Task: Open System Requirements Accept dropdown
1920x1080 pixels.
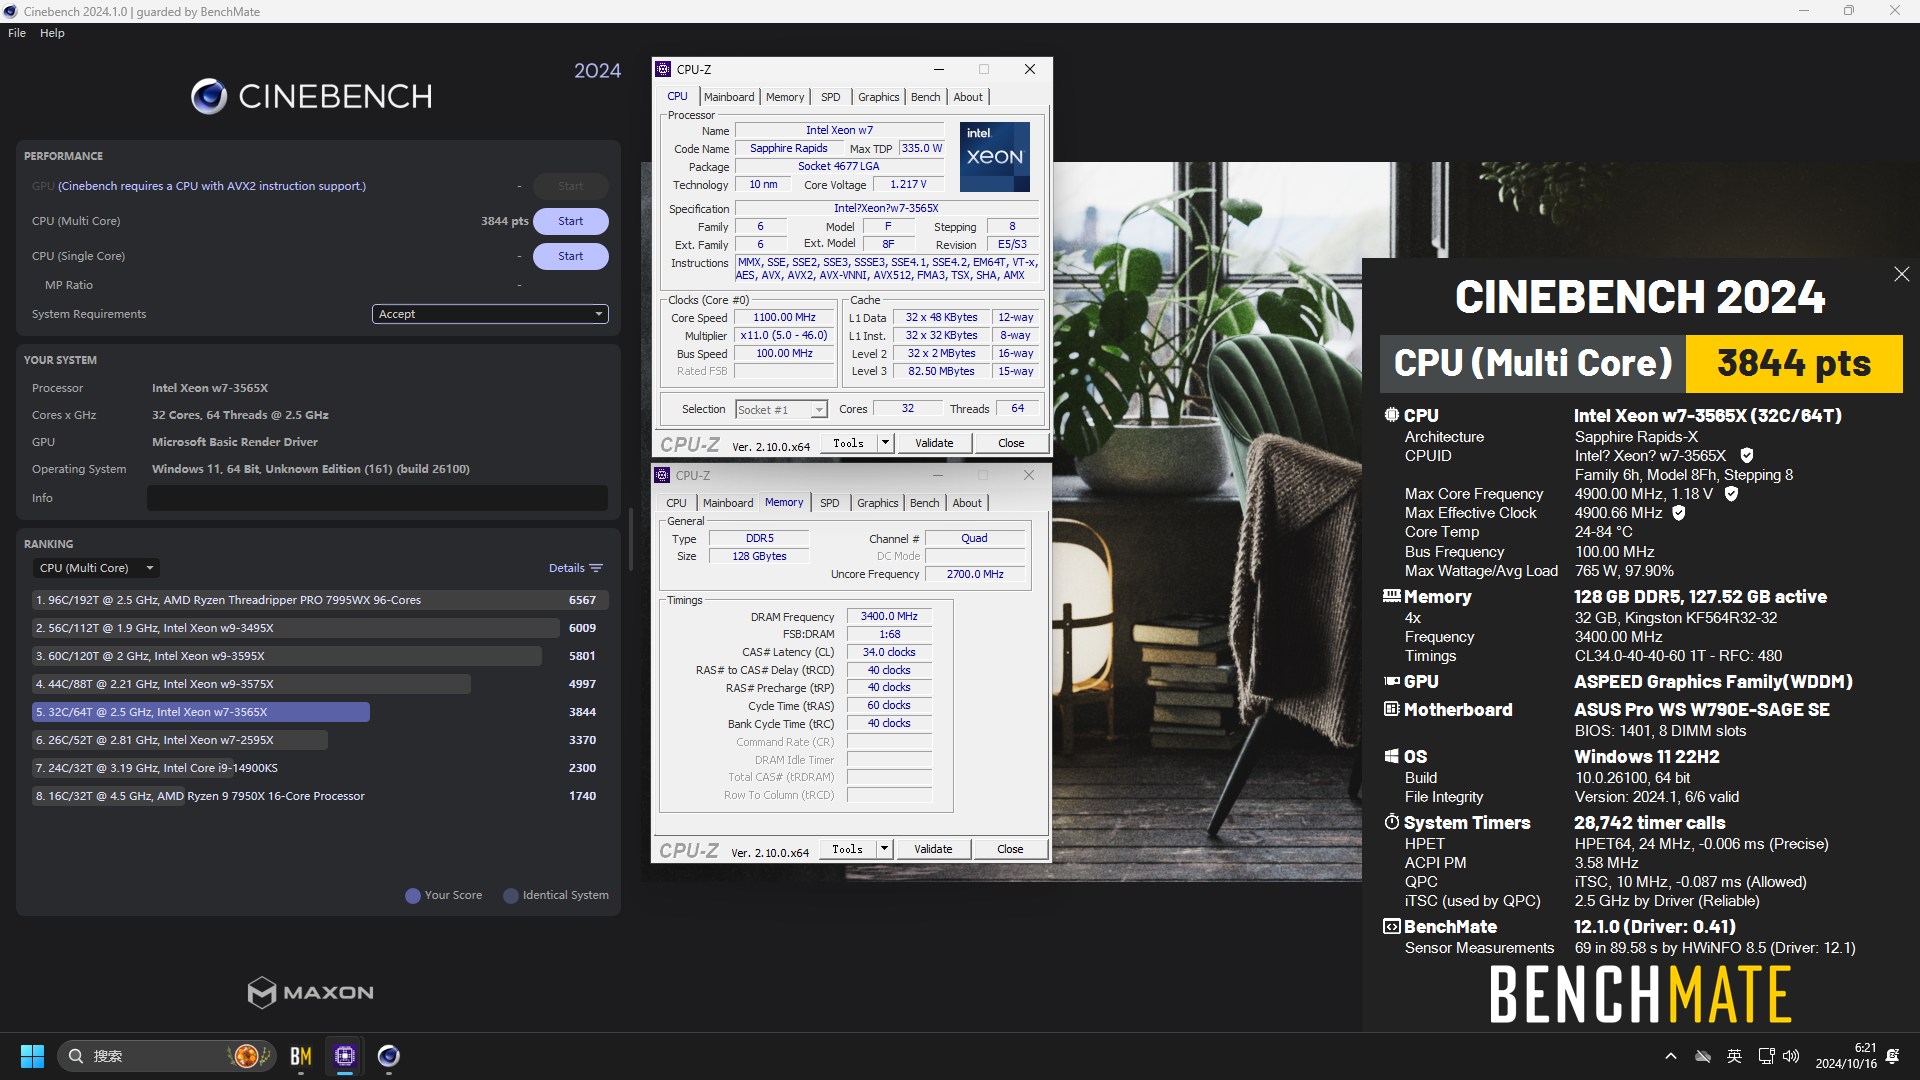Action: pos(490,314)
